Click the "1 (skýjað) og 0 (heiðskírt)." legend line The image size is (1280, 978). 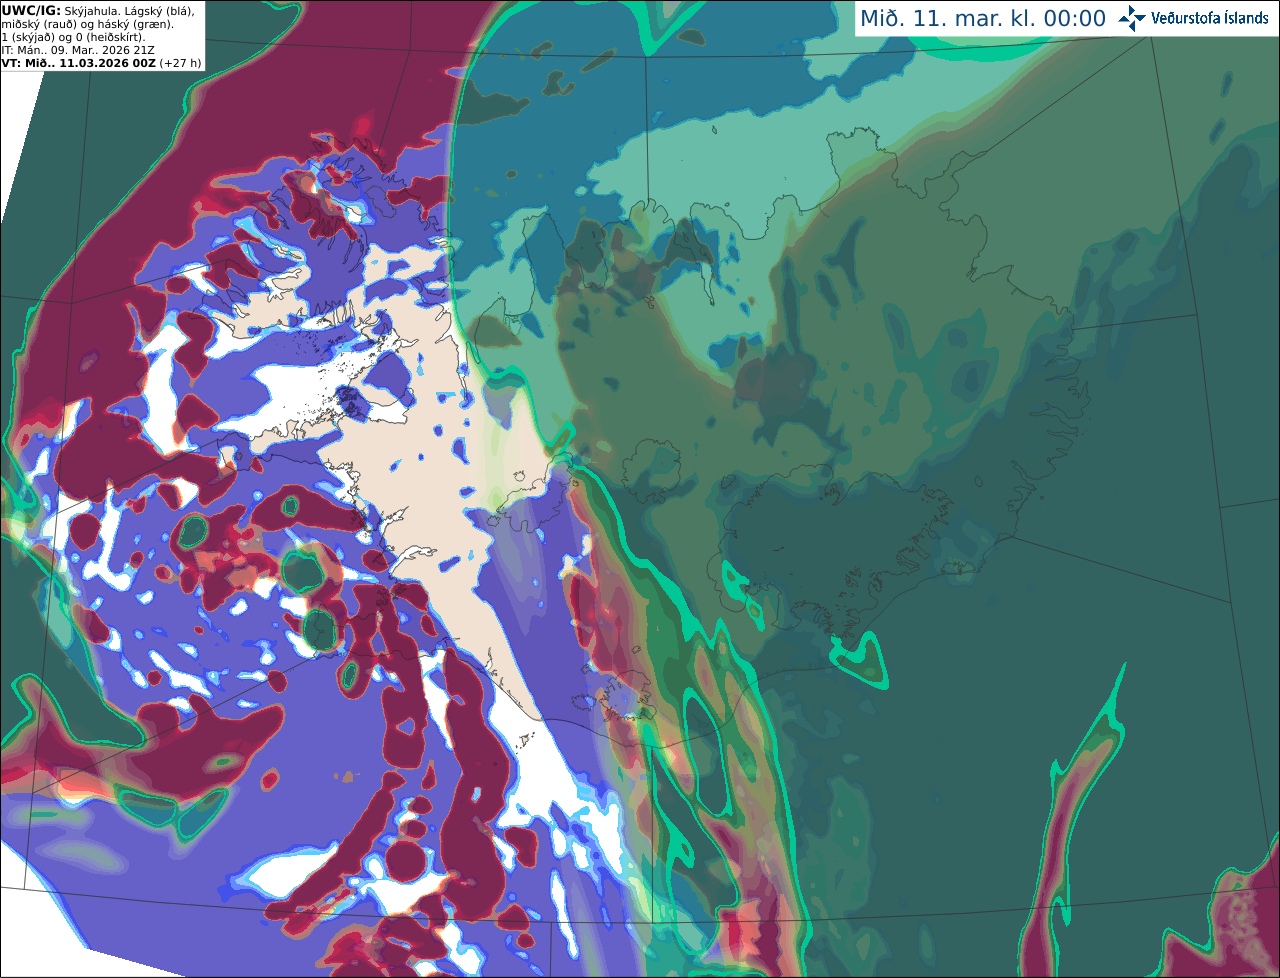click(x=74, y=37)
